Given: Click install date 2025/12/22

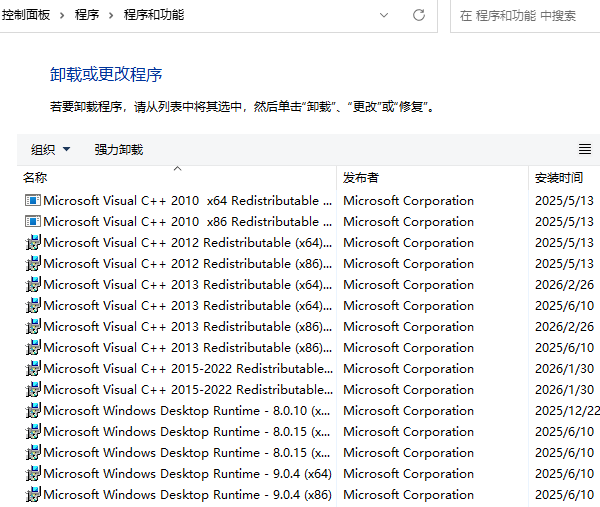Looking at the screenshot, I should click(567, 411).
